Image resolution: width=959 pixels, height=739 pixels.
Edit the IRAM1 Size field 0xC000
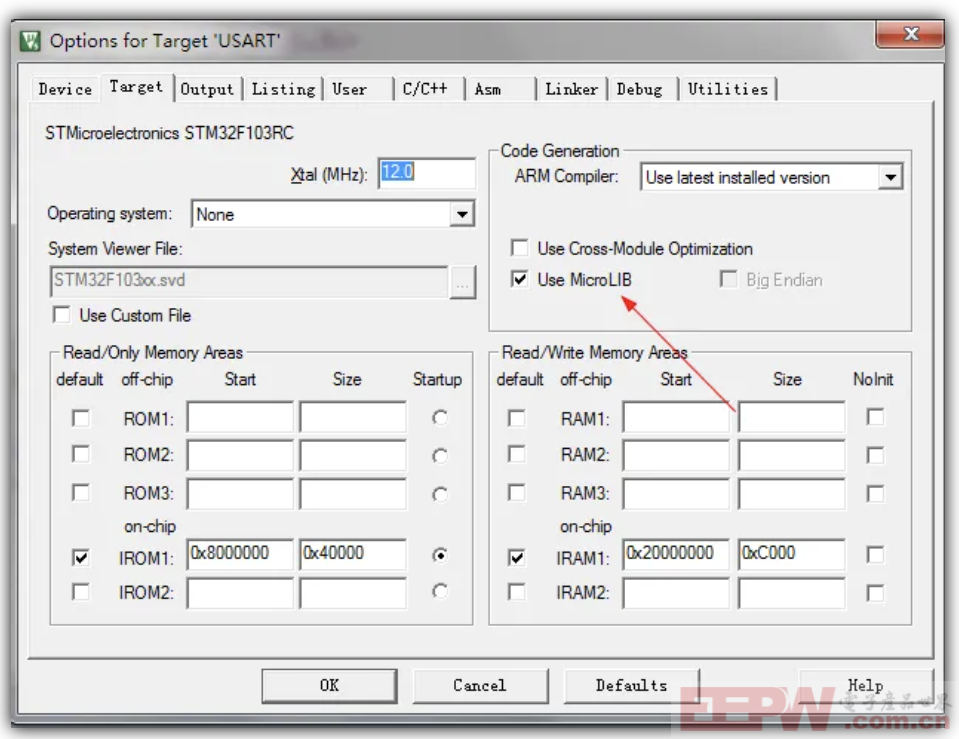coord(792,554)
